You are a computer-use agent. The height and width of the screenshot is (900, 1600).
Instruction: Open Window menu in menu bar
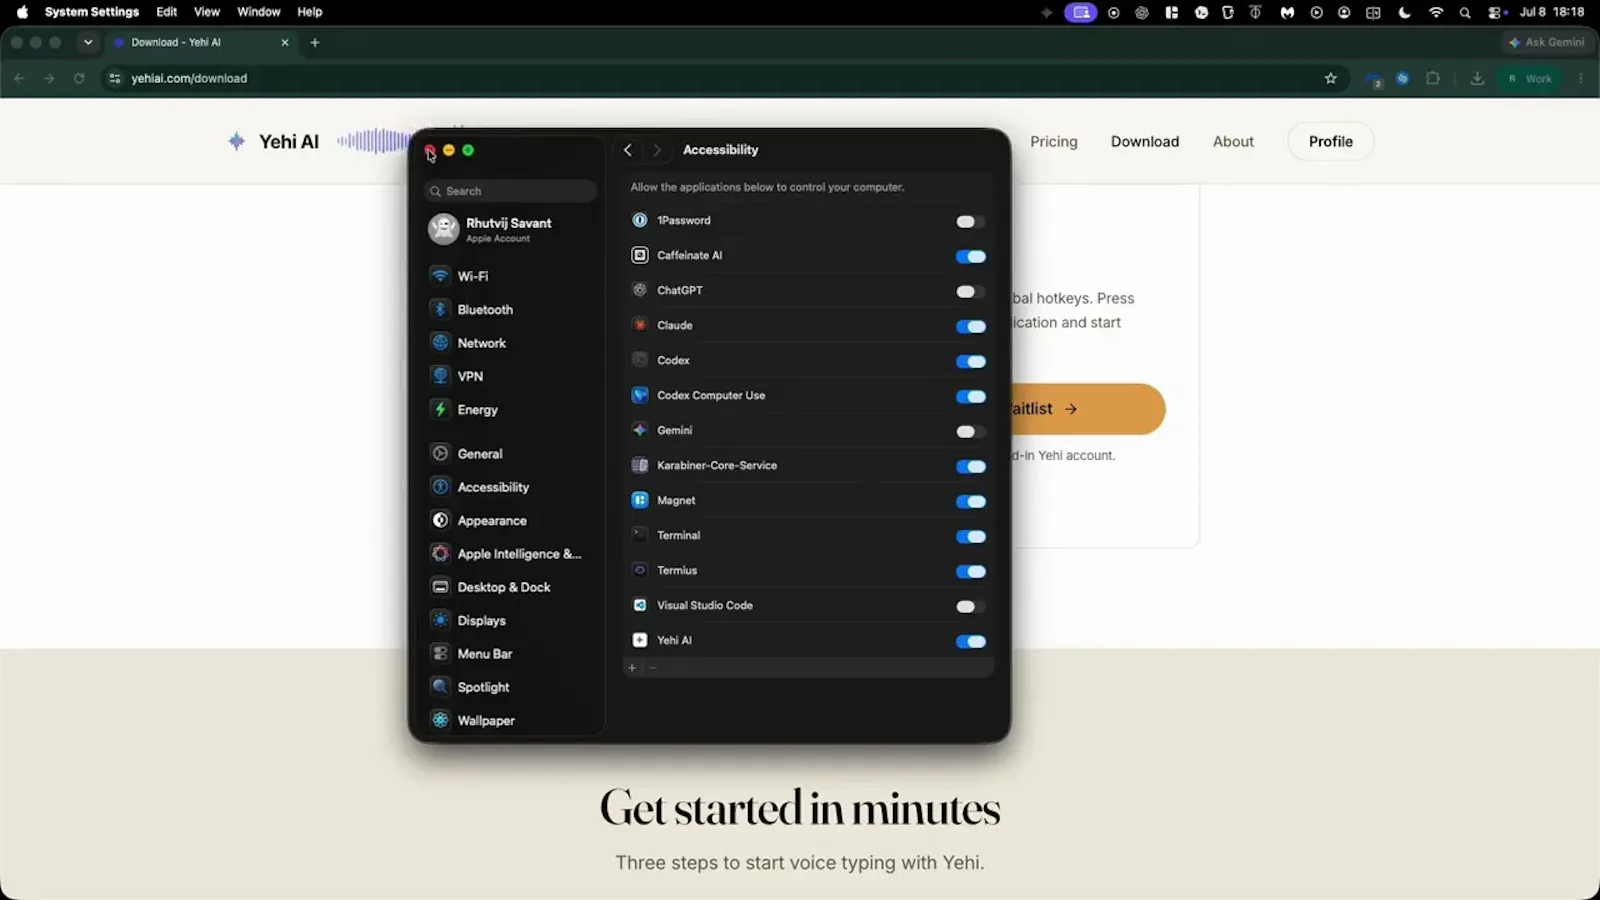(x=258, y=12)
